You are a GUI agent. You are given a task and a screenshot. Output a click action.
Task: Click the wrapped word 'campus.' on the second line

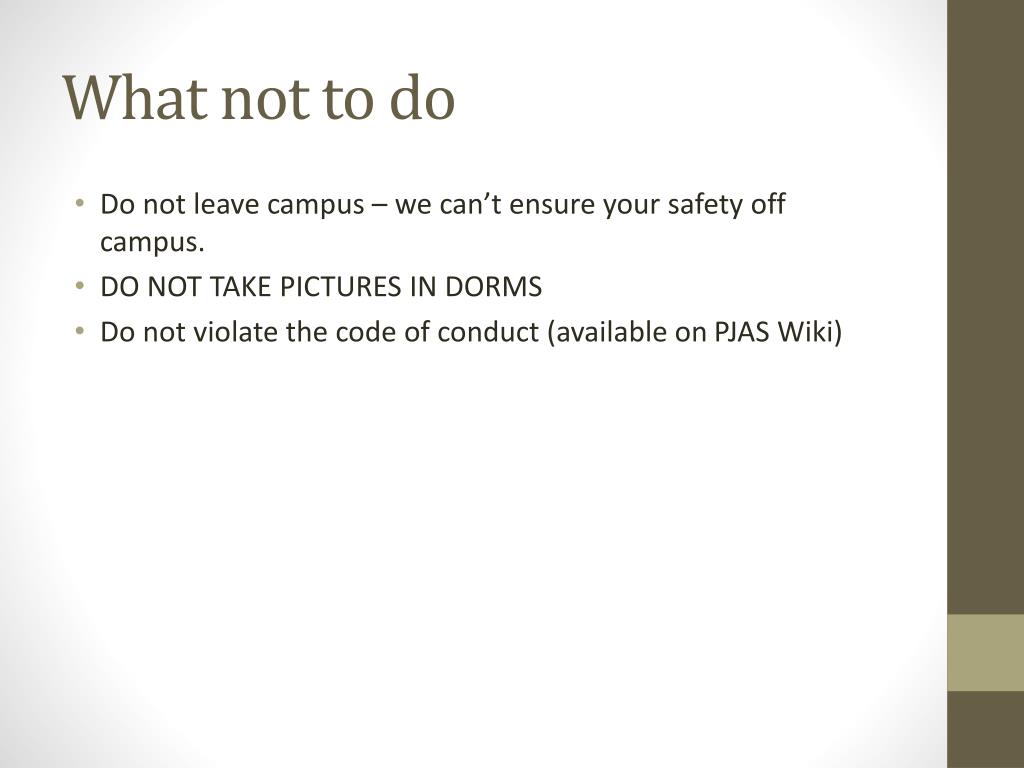click(x=152, y=243)
